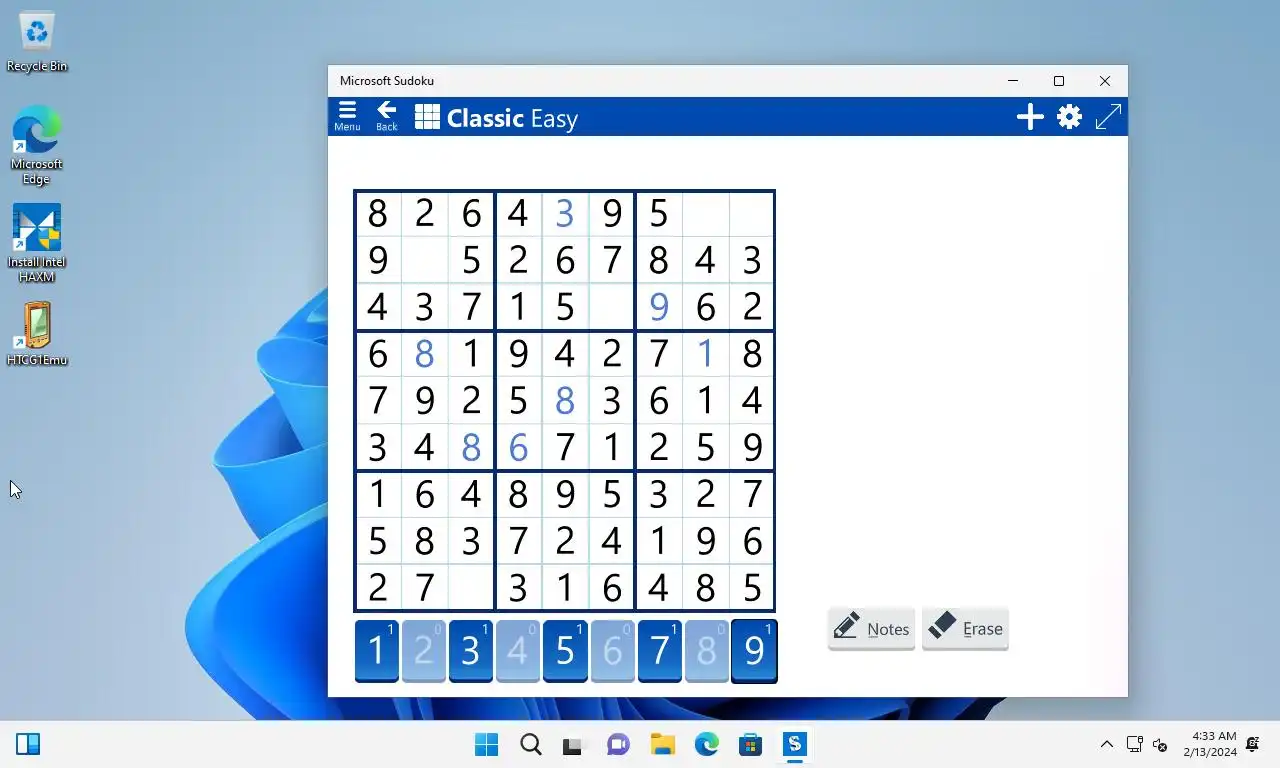Open HTCG1Emu desktop shortcut
1280x768 pixels.
[x=37, y=334]
